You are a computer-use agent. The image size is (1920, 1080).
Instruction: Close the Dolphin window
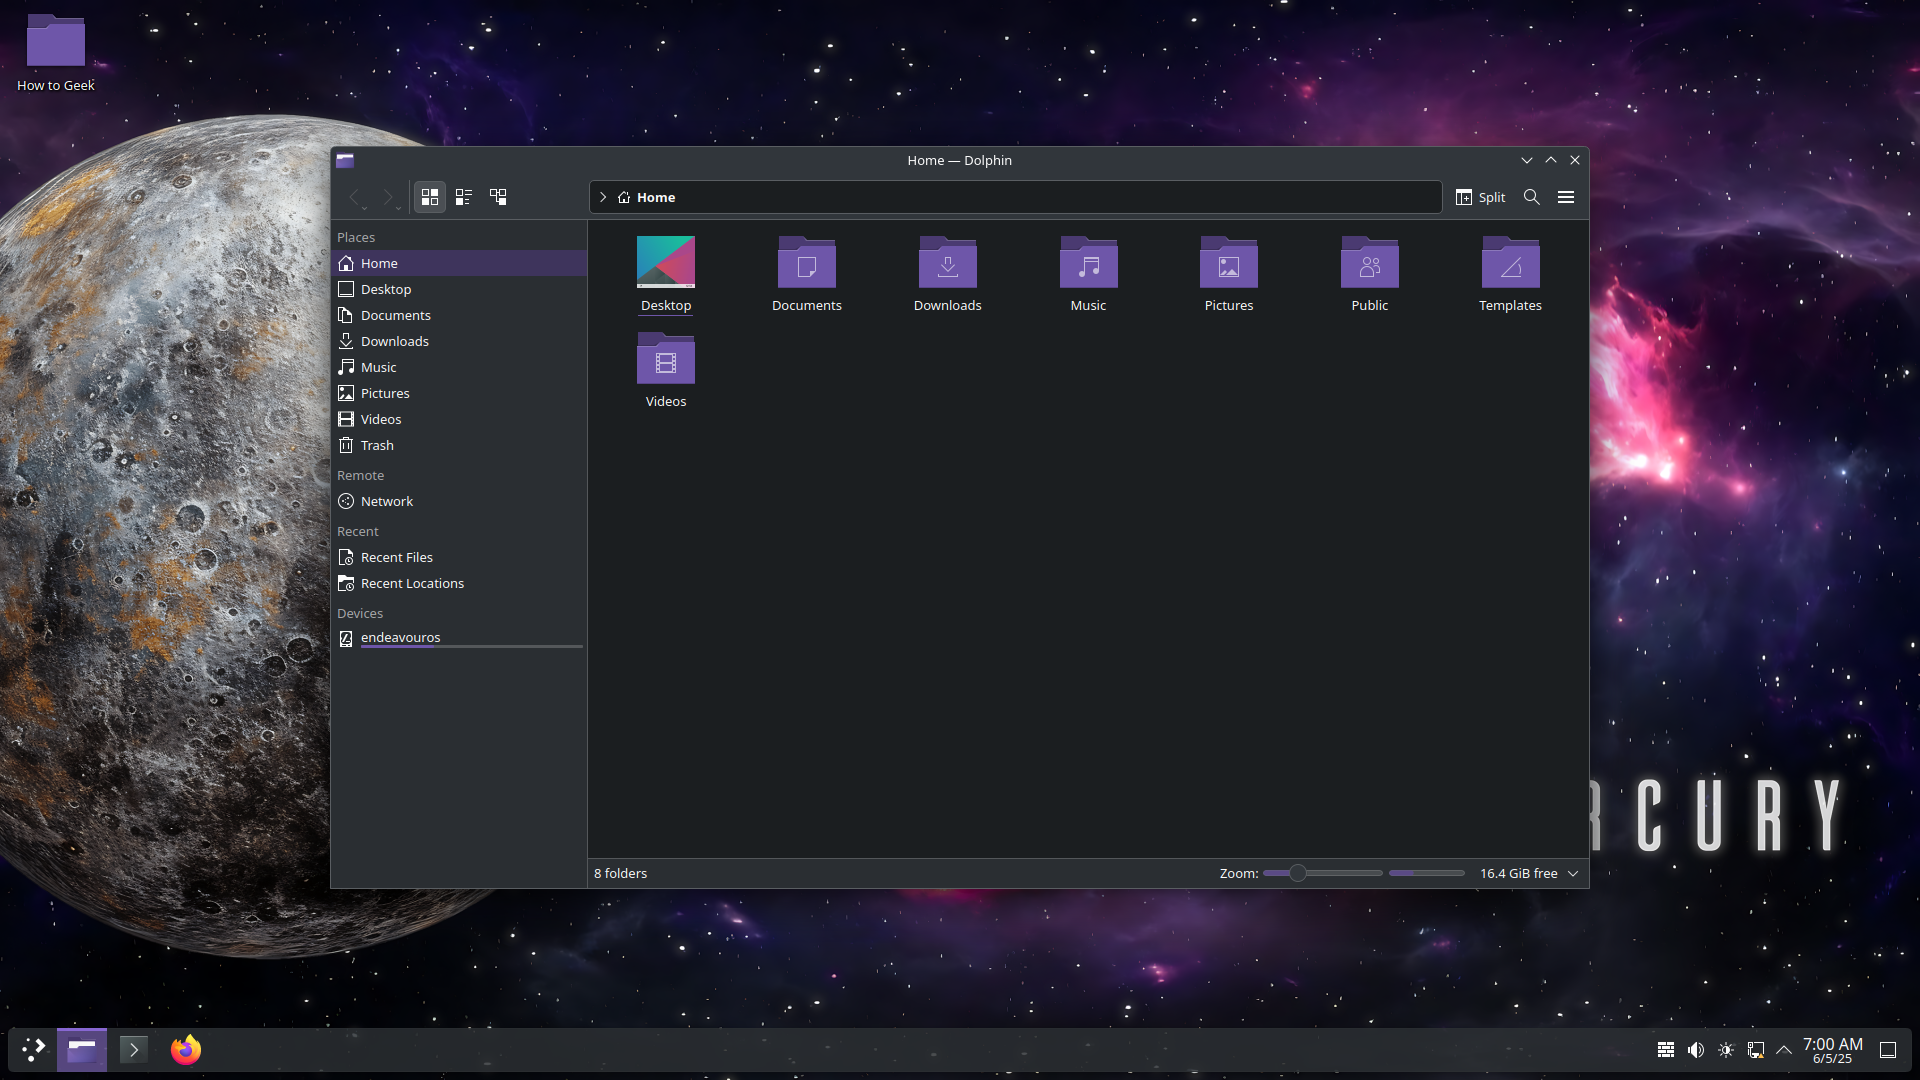click(x=1575, y=160)
